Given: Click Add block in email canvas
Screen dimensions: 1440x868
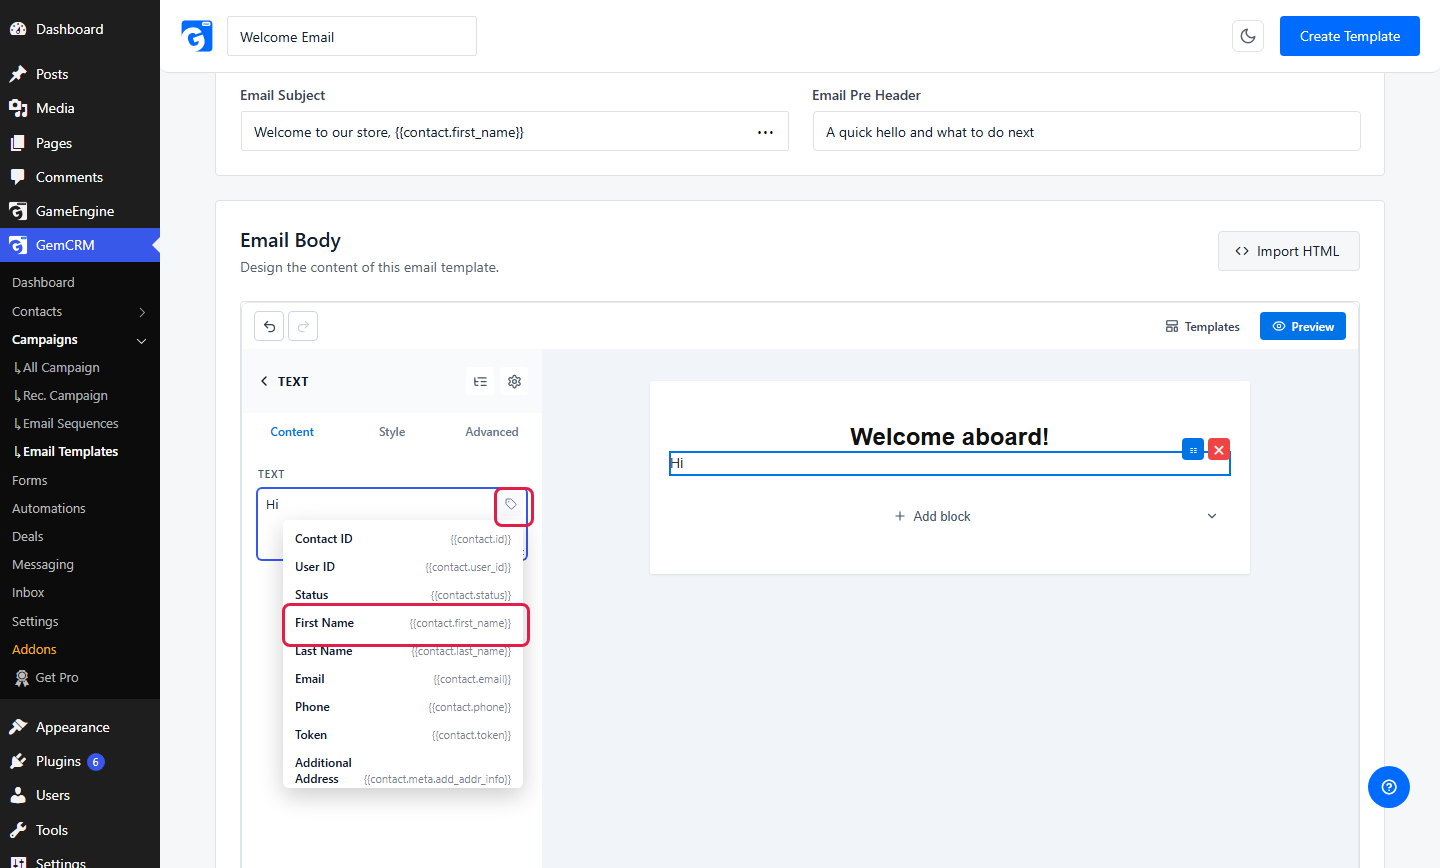Looking at the screenshot, I should pos(932,516).
